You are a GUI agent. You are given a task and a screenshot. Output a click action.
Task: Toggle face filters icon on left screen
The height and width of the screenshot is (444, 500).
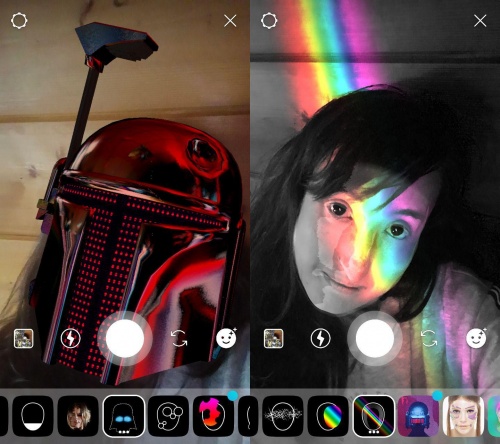click(x=226, y=338)
